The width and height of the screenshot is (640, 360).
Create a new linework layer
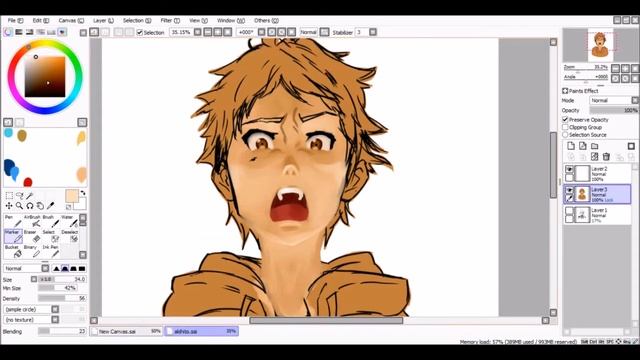[x=582, y=146]
